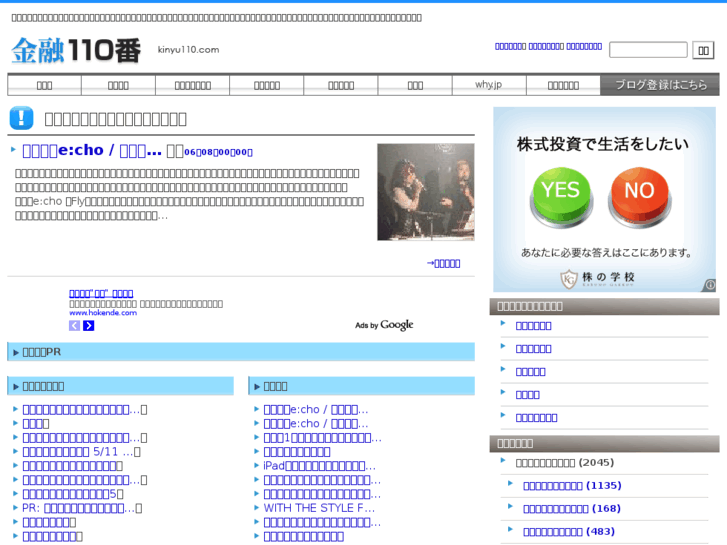The width and height of the screenshot is (727, 545).
Task: Expand the PR section header
Action: (x=241, y=352)
